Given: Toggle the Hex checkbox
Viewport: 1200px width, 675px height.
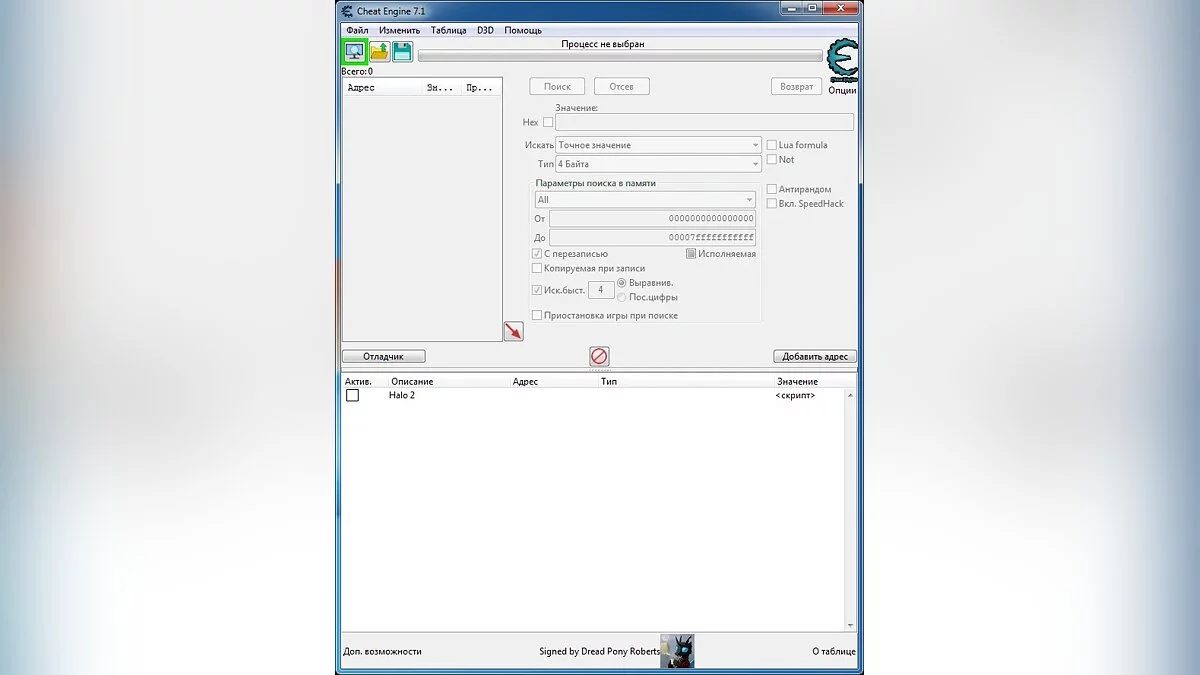Looking at the screenshot, I should [x=548, y=122].
